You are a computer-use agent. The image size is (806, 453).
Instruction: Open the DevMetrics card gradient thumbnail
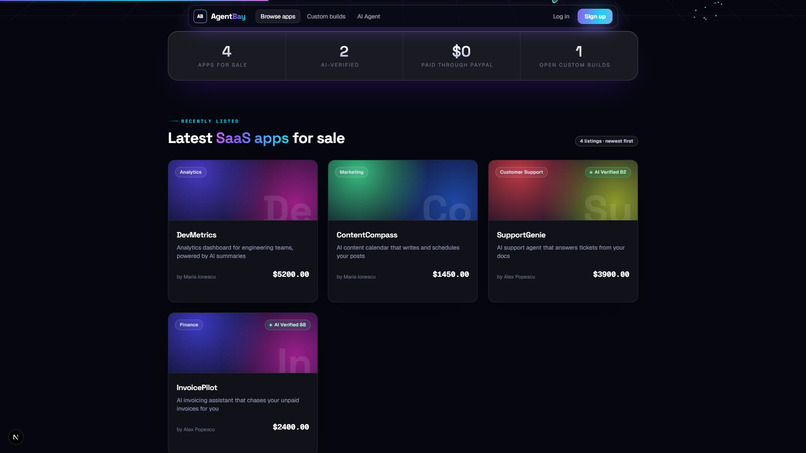click(243, 190)
